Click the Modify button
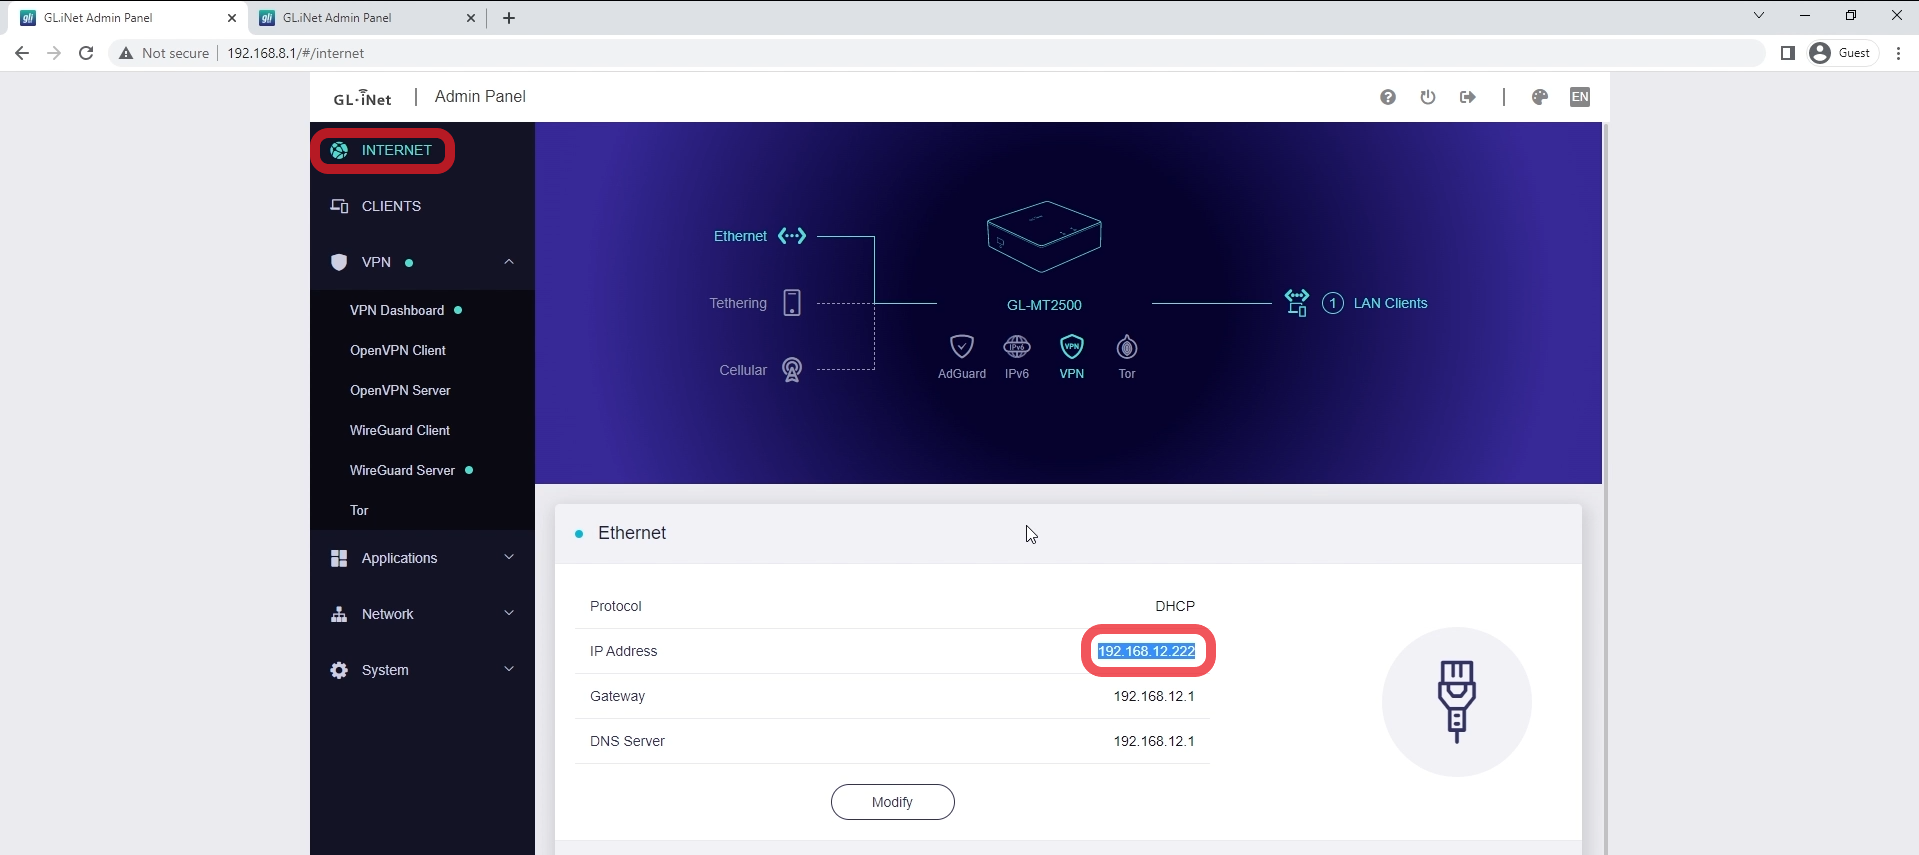This screenshot has width=1919, height=855. point(892,802)
